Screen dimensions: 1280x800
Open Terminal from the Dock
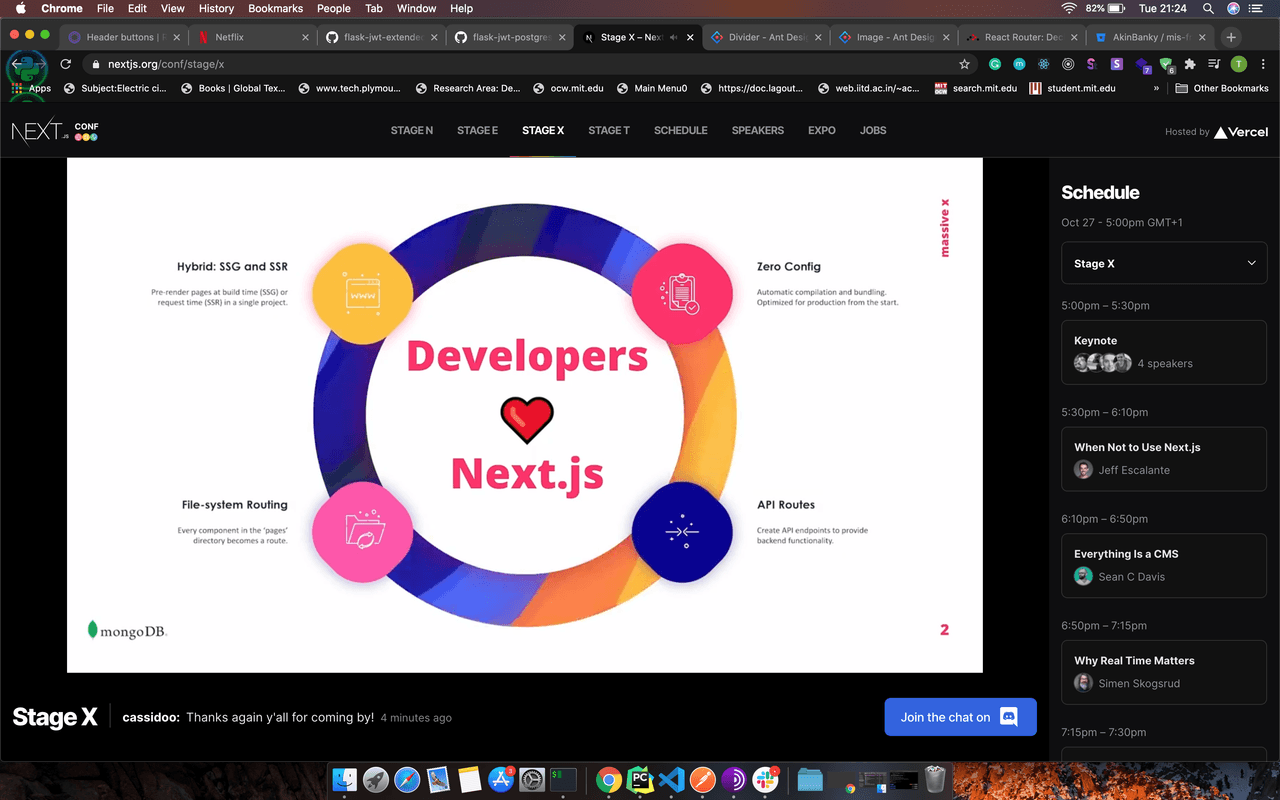(x=563, y=779)
